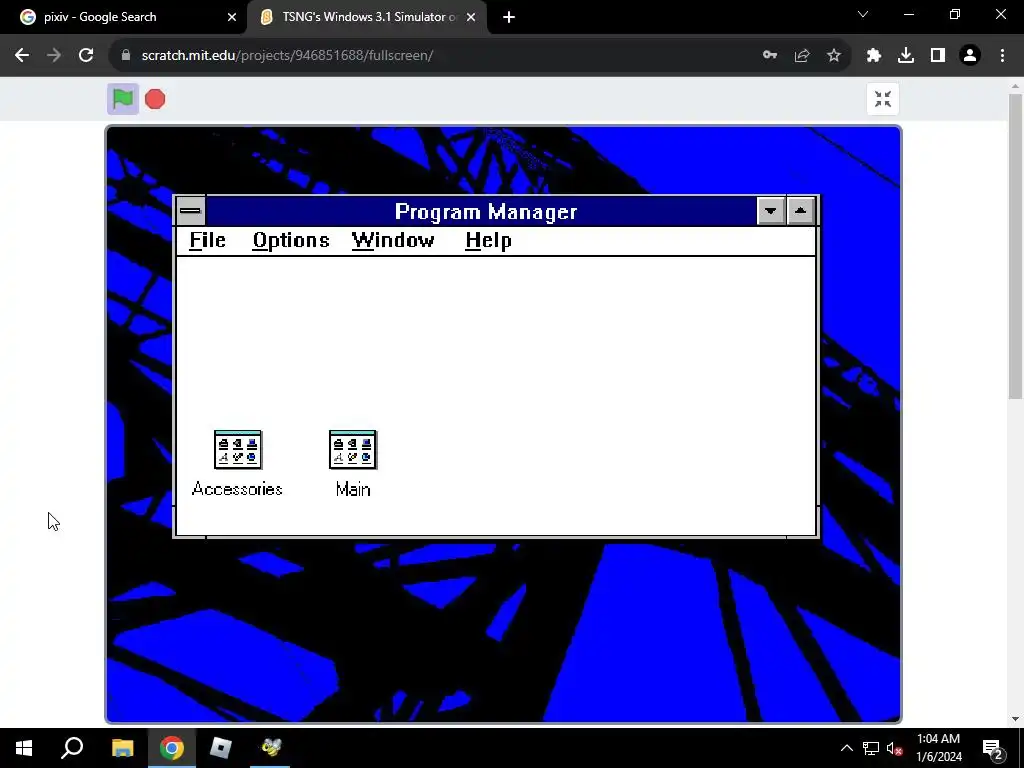
Task: Open Roblox from the taskbar
Action: (221, 748)
